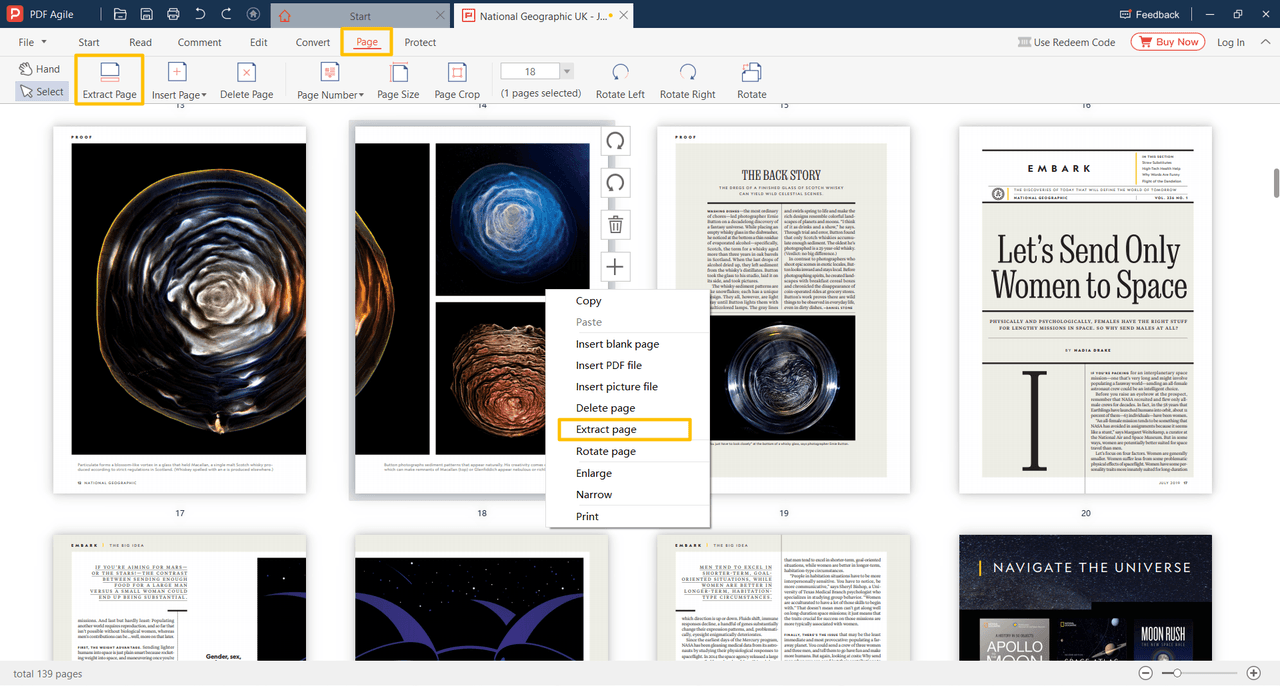Click Use Redeem Code
The width and height of the screenshot is (1280, 686).
1066,42
